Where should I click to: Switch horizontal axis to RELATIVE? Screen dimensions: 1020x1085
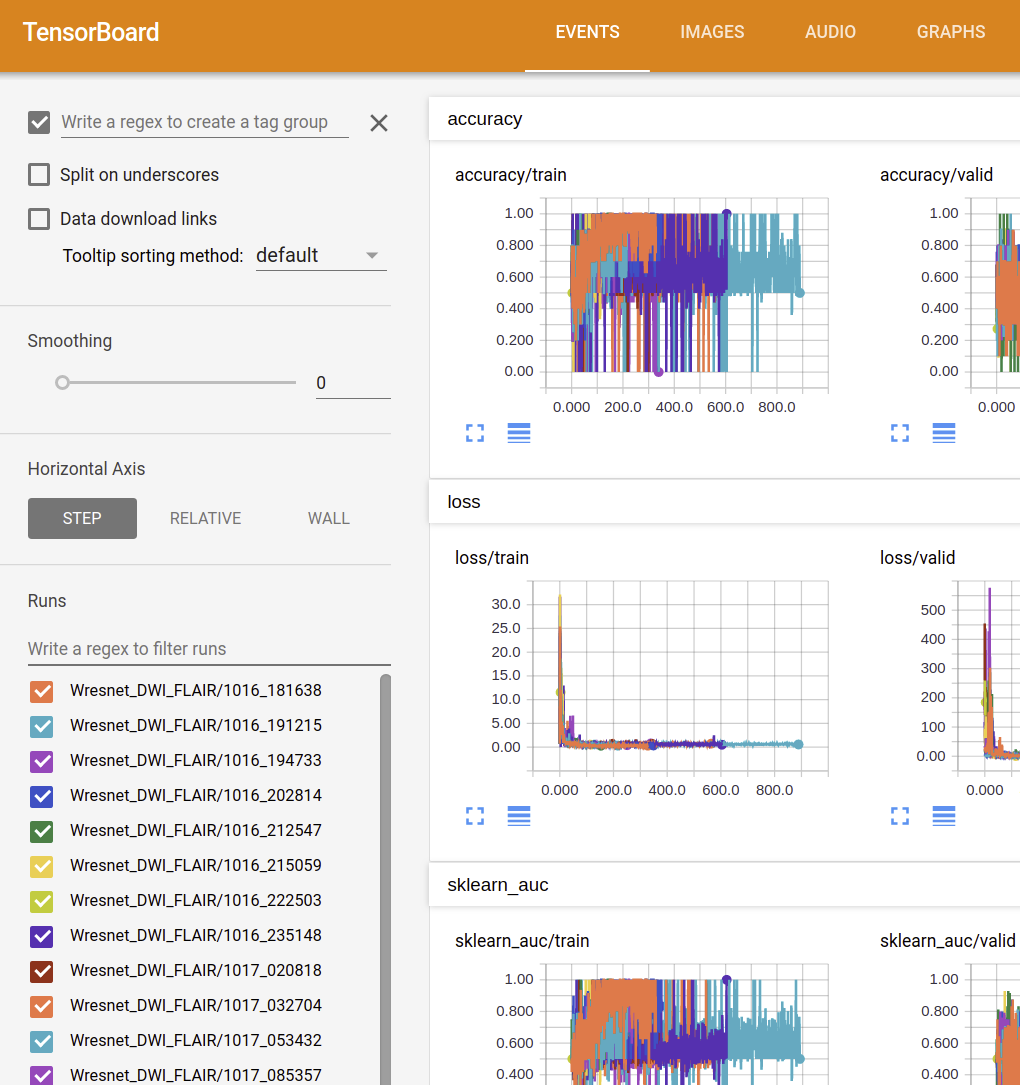click(205, 518)
